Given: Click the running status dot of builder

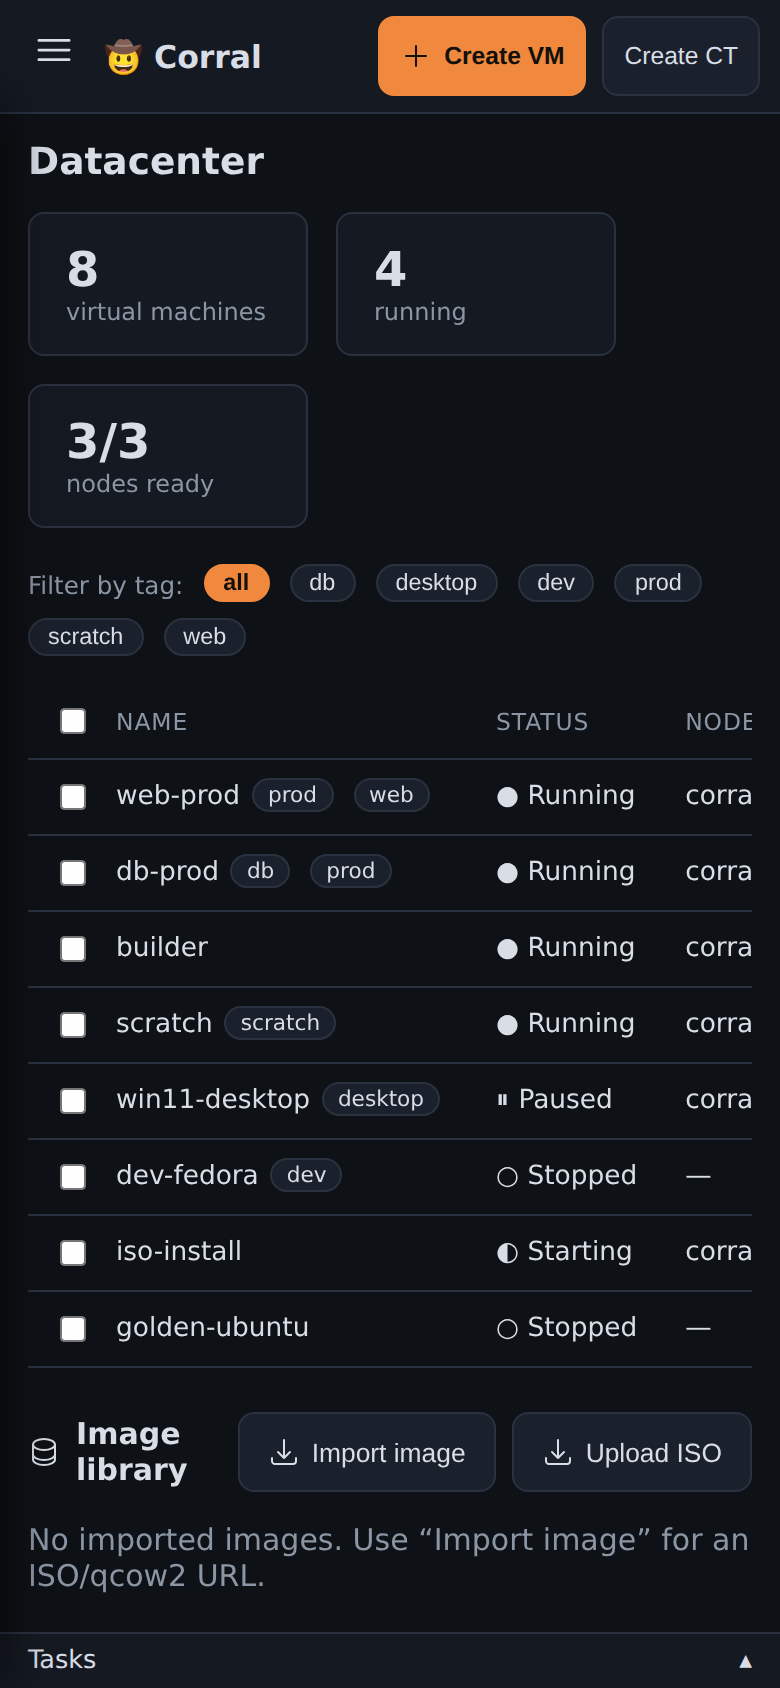Looking at the screenshot, I should coord(507,948).
